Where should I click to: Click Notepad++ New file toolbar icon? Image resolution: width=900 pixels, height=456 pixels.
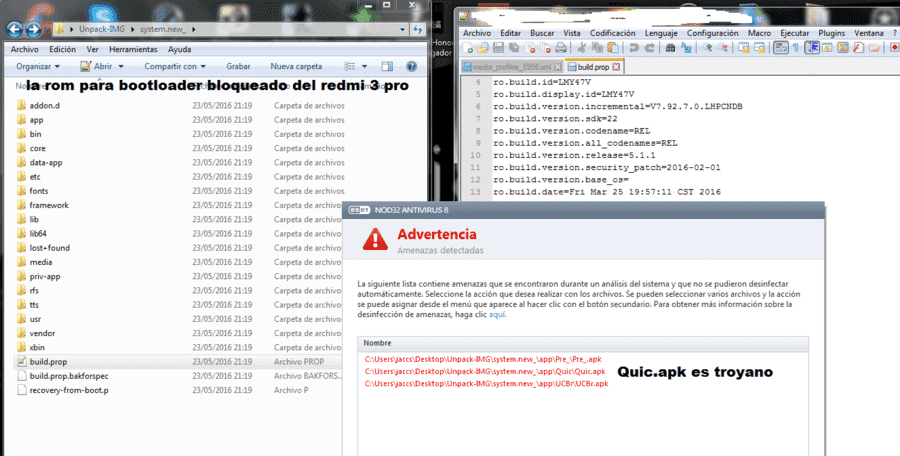[467, 48]
